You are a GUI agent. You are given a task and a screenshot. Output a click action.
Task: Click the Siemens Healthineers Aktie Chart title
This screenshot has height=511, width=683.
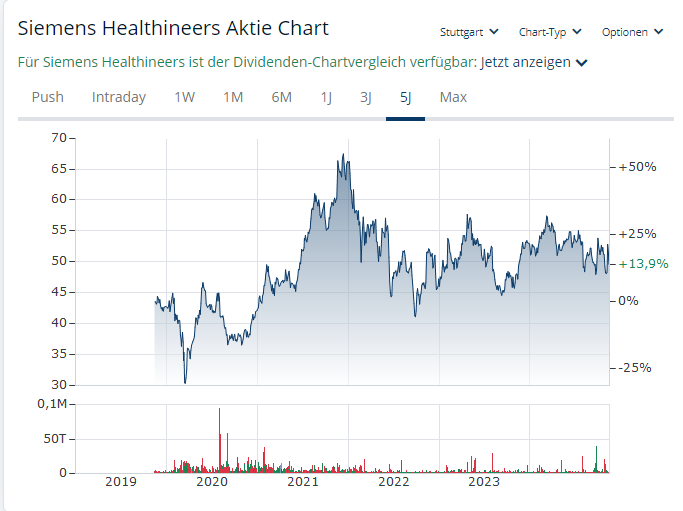(173, 28)
